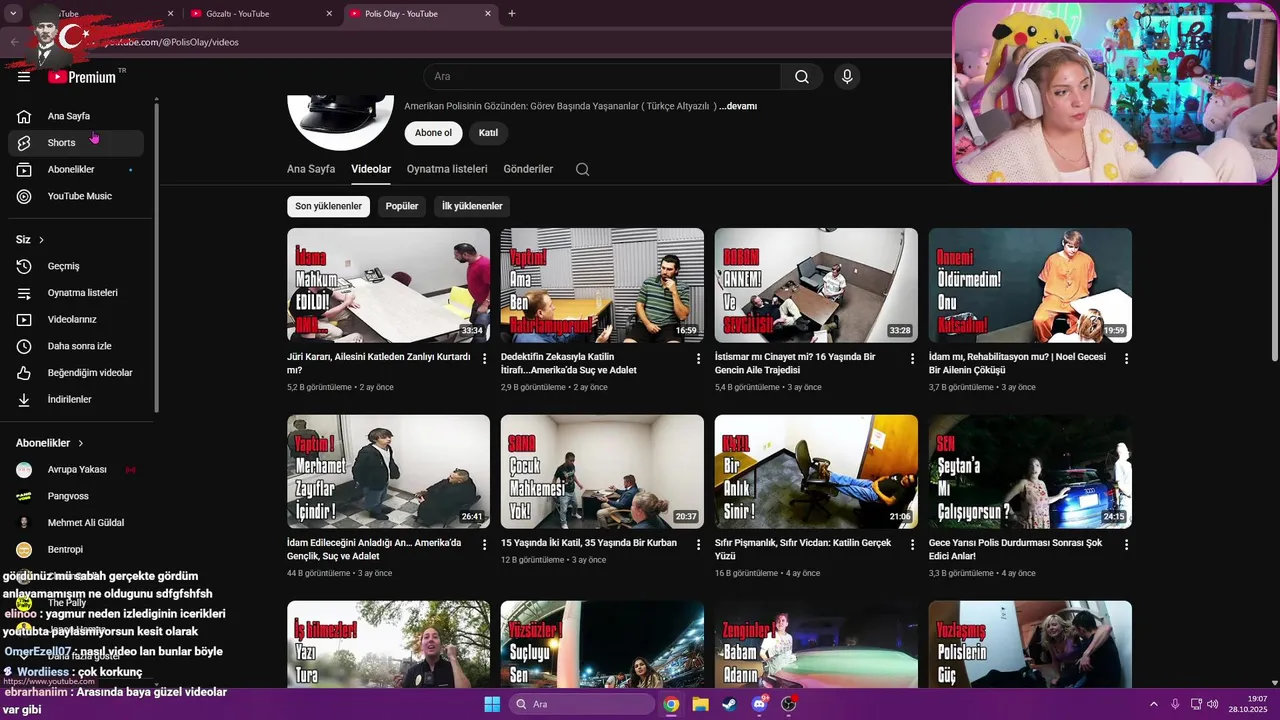Open Beğendiğim videolar list
This screenshot has width=1280, height=720.
click(x=76, y=373)
